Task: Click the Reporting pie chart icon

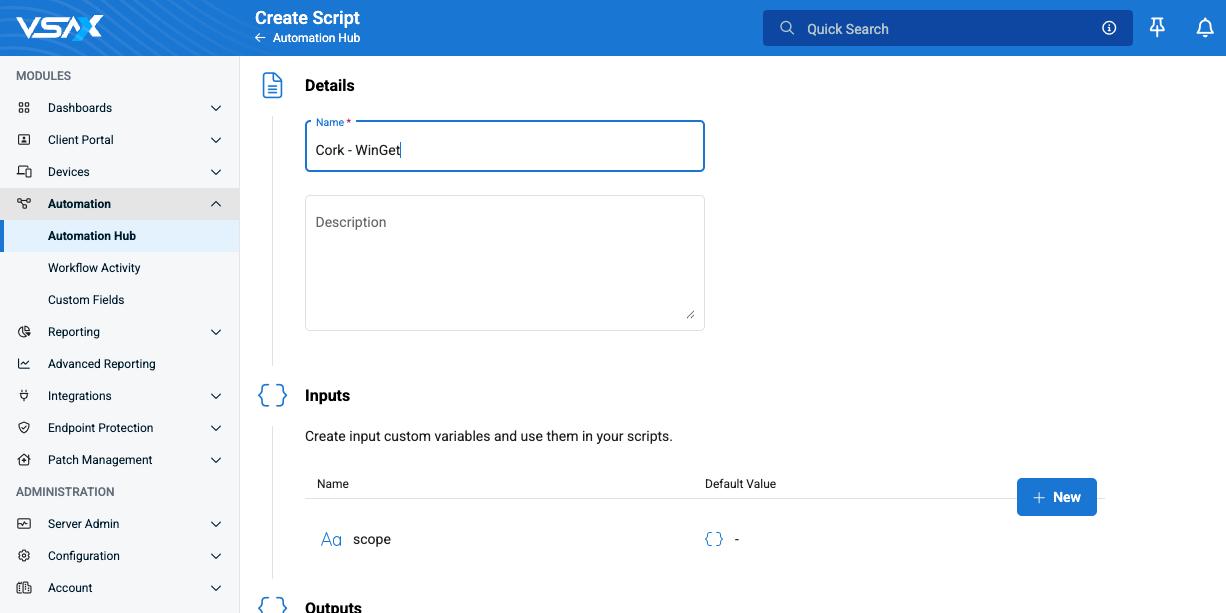Action: pyautogui.click(x=24, y=332)
